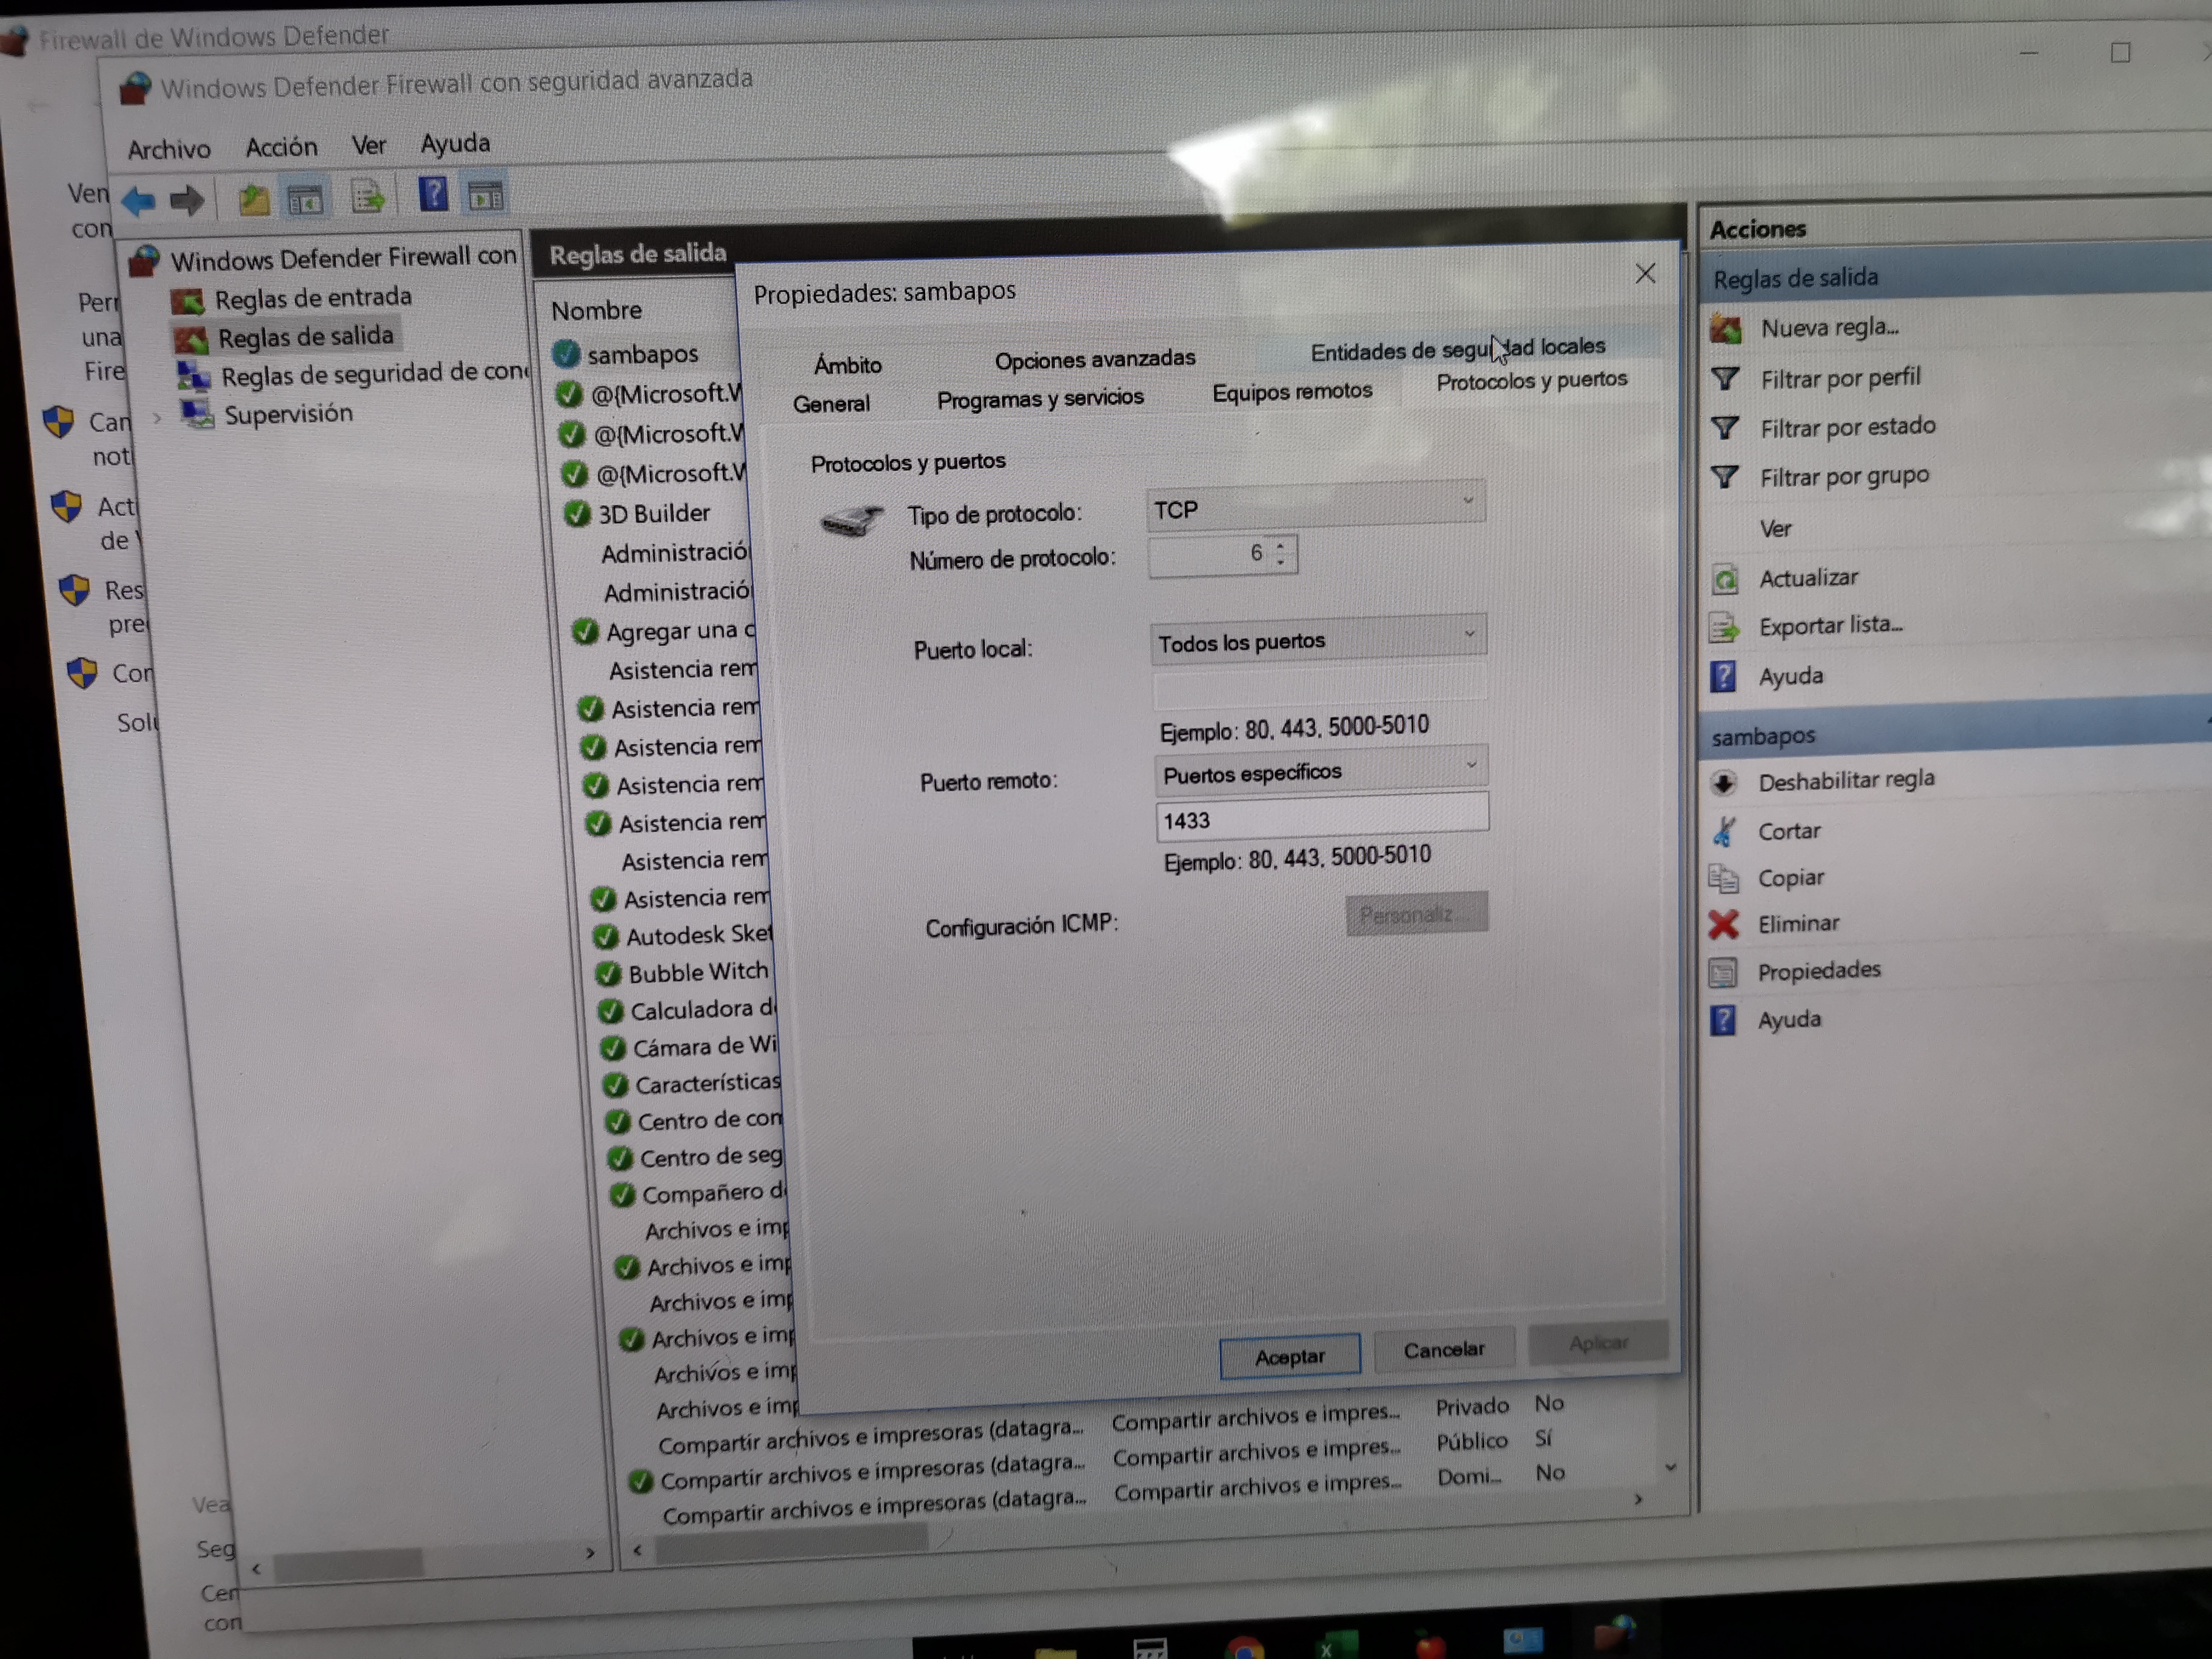Click the up-one-level folder toolbar icon
Screen dimensions: 2212x1659
(254, 200)
